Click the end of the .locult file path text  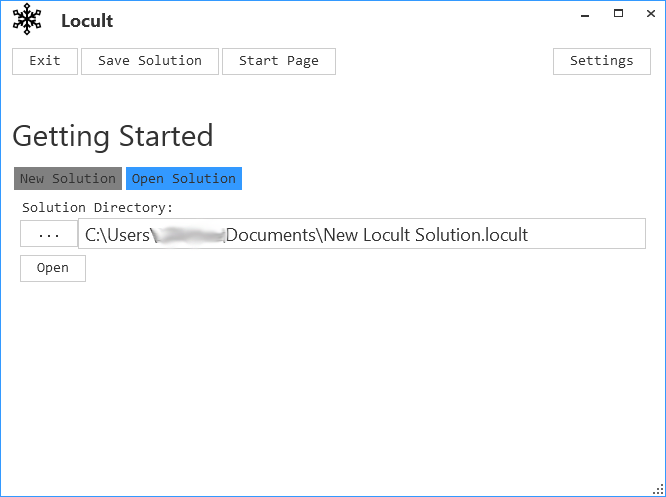click(x=528, y=235)
